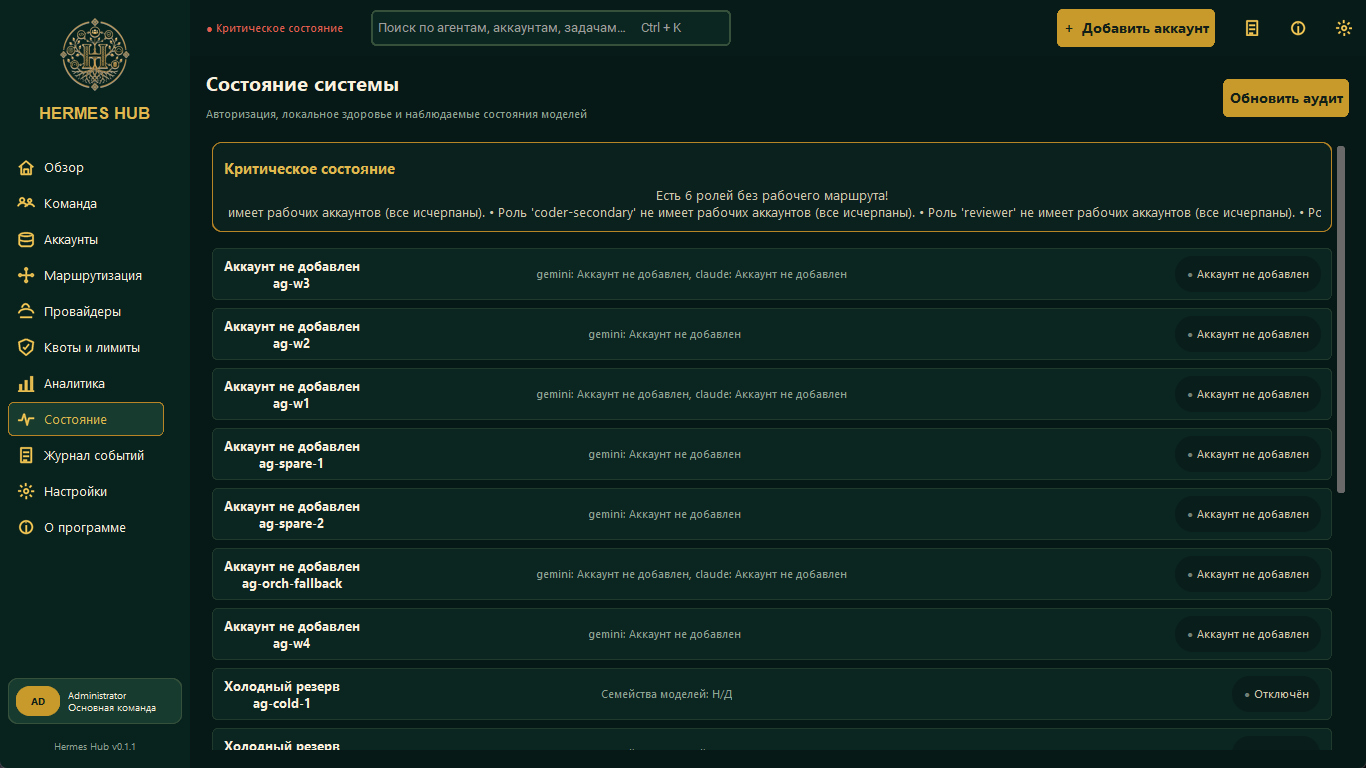Click the vertical scrollbar of status list
Image resolution: width=1366 pixels, height=768 pixels.
pyautogui.click(x=1341, y=319)
